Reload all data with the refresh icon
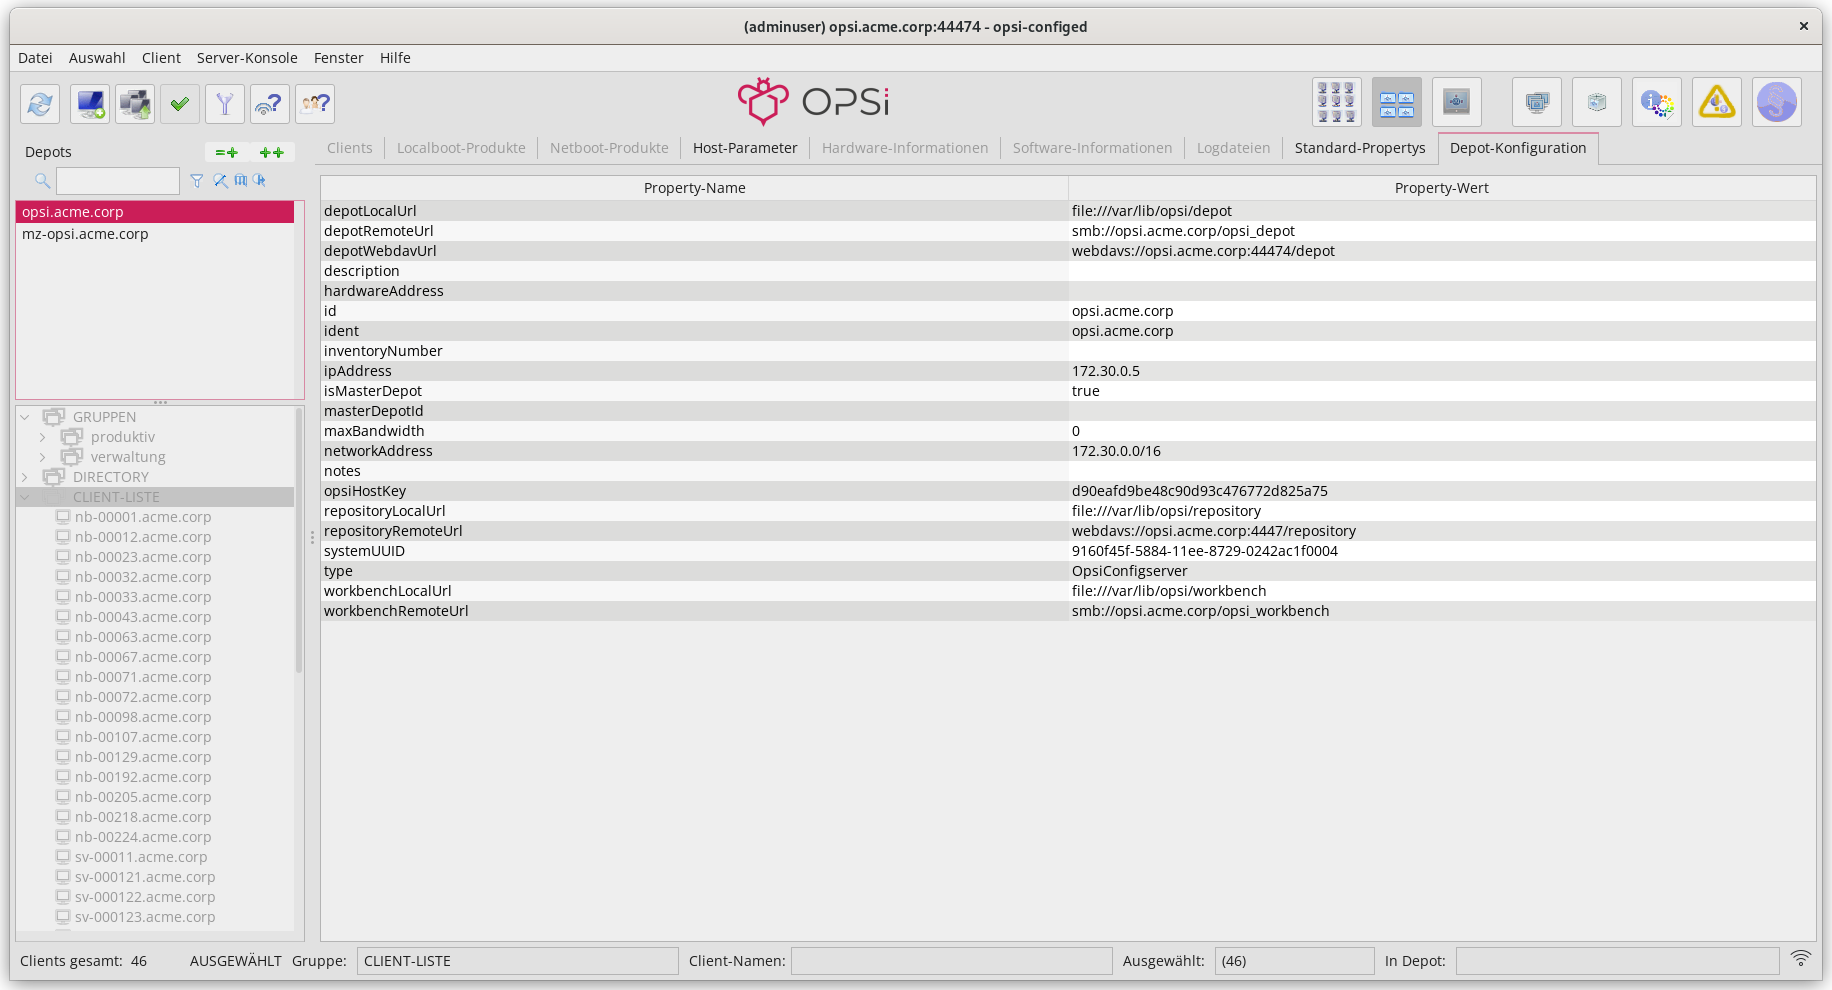The width and height of the screenshot is (1832, 990). pos(40,103)
